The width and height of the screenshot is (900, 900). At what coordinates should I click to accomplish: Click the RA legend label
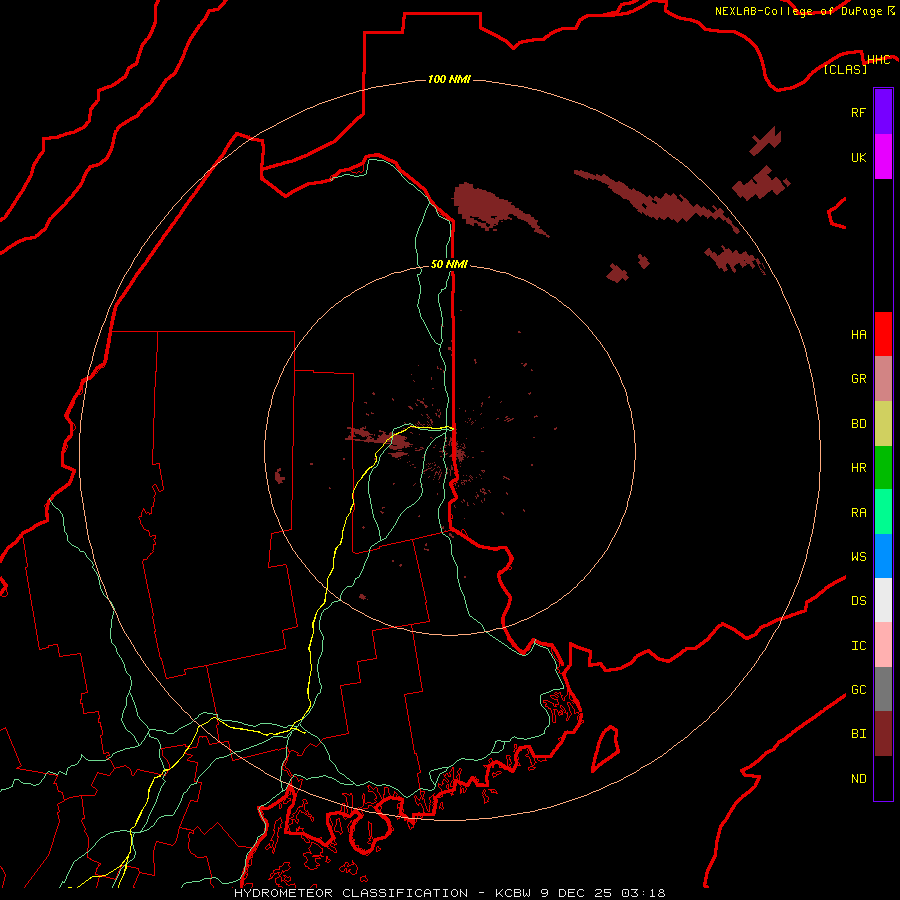[x=858, y=513]
